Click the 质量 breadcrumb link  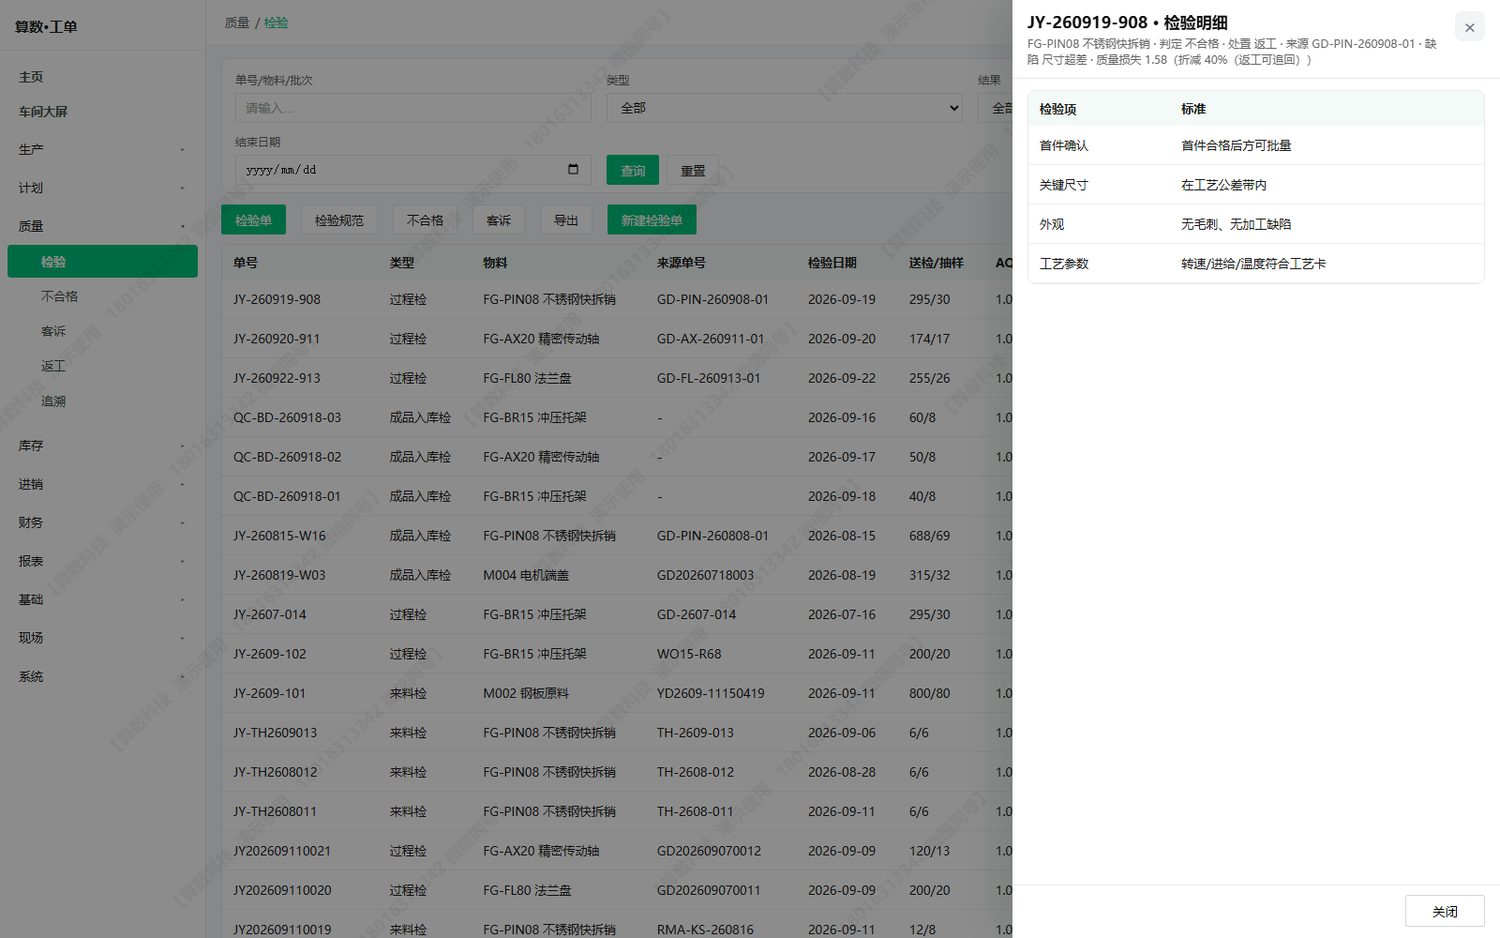(237, 22)
